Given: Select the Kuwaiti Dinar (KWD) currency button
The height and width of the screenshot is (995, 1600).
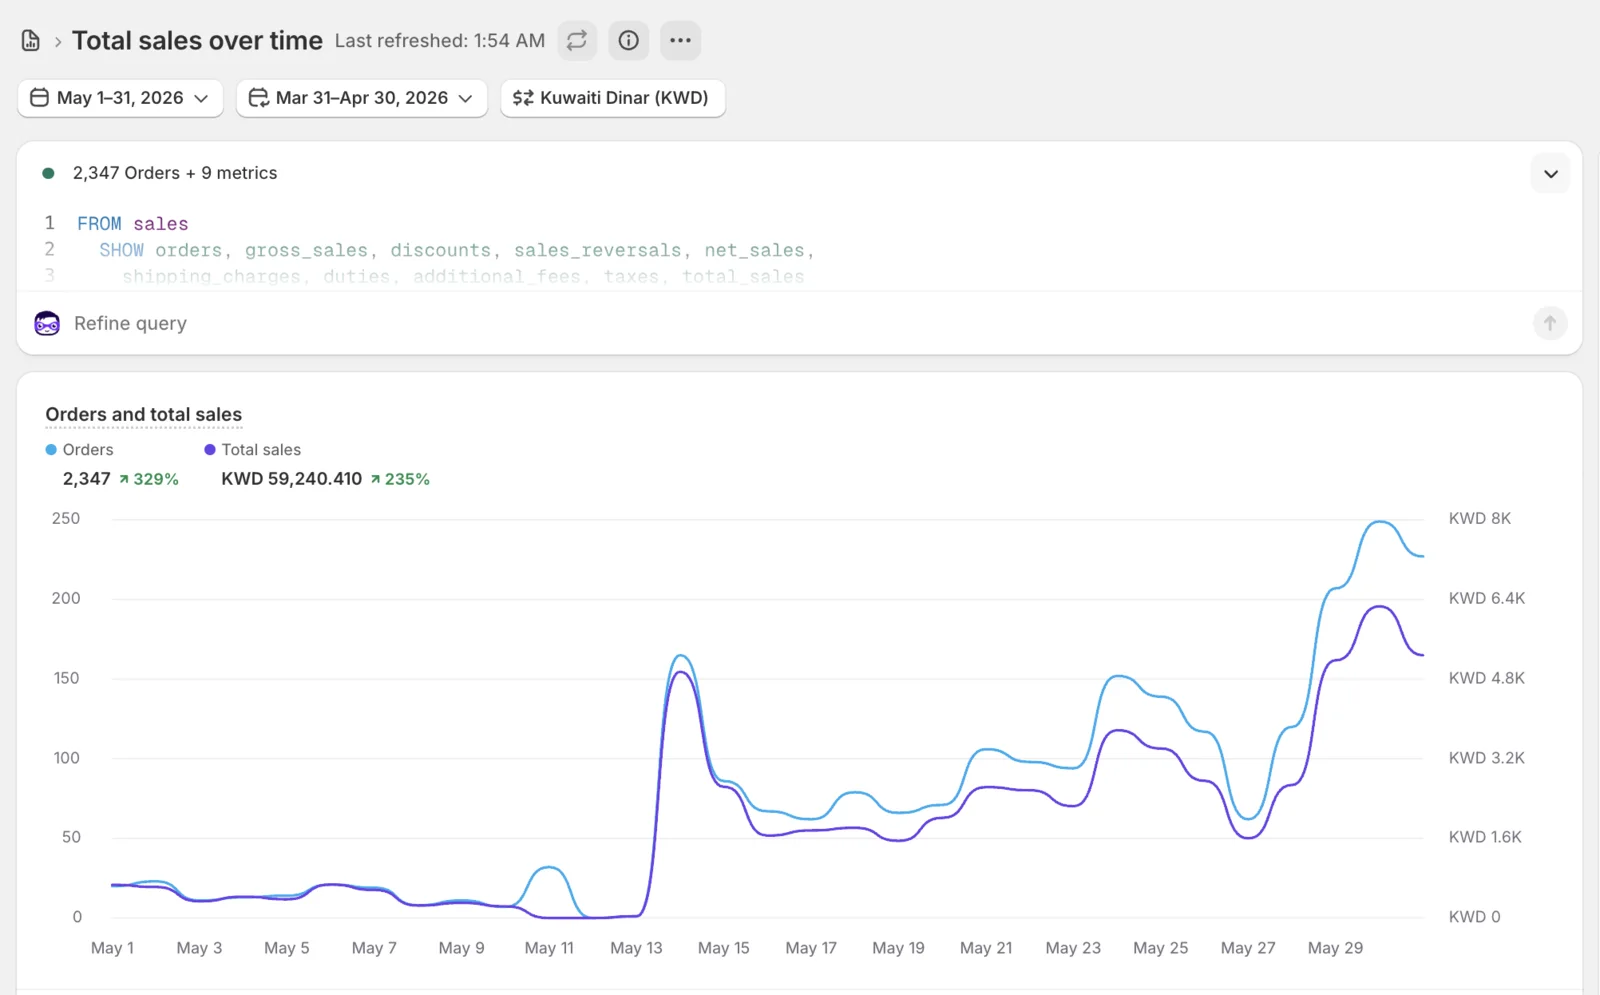Looking at the screenshot, I should [x=613, y=98].
